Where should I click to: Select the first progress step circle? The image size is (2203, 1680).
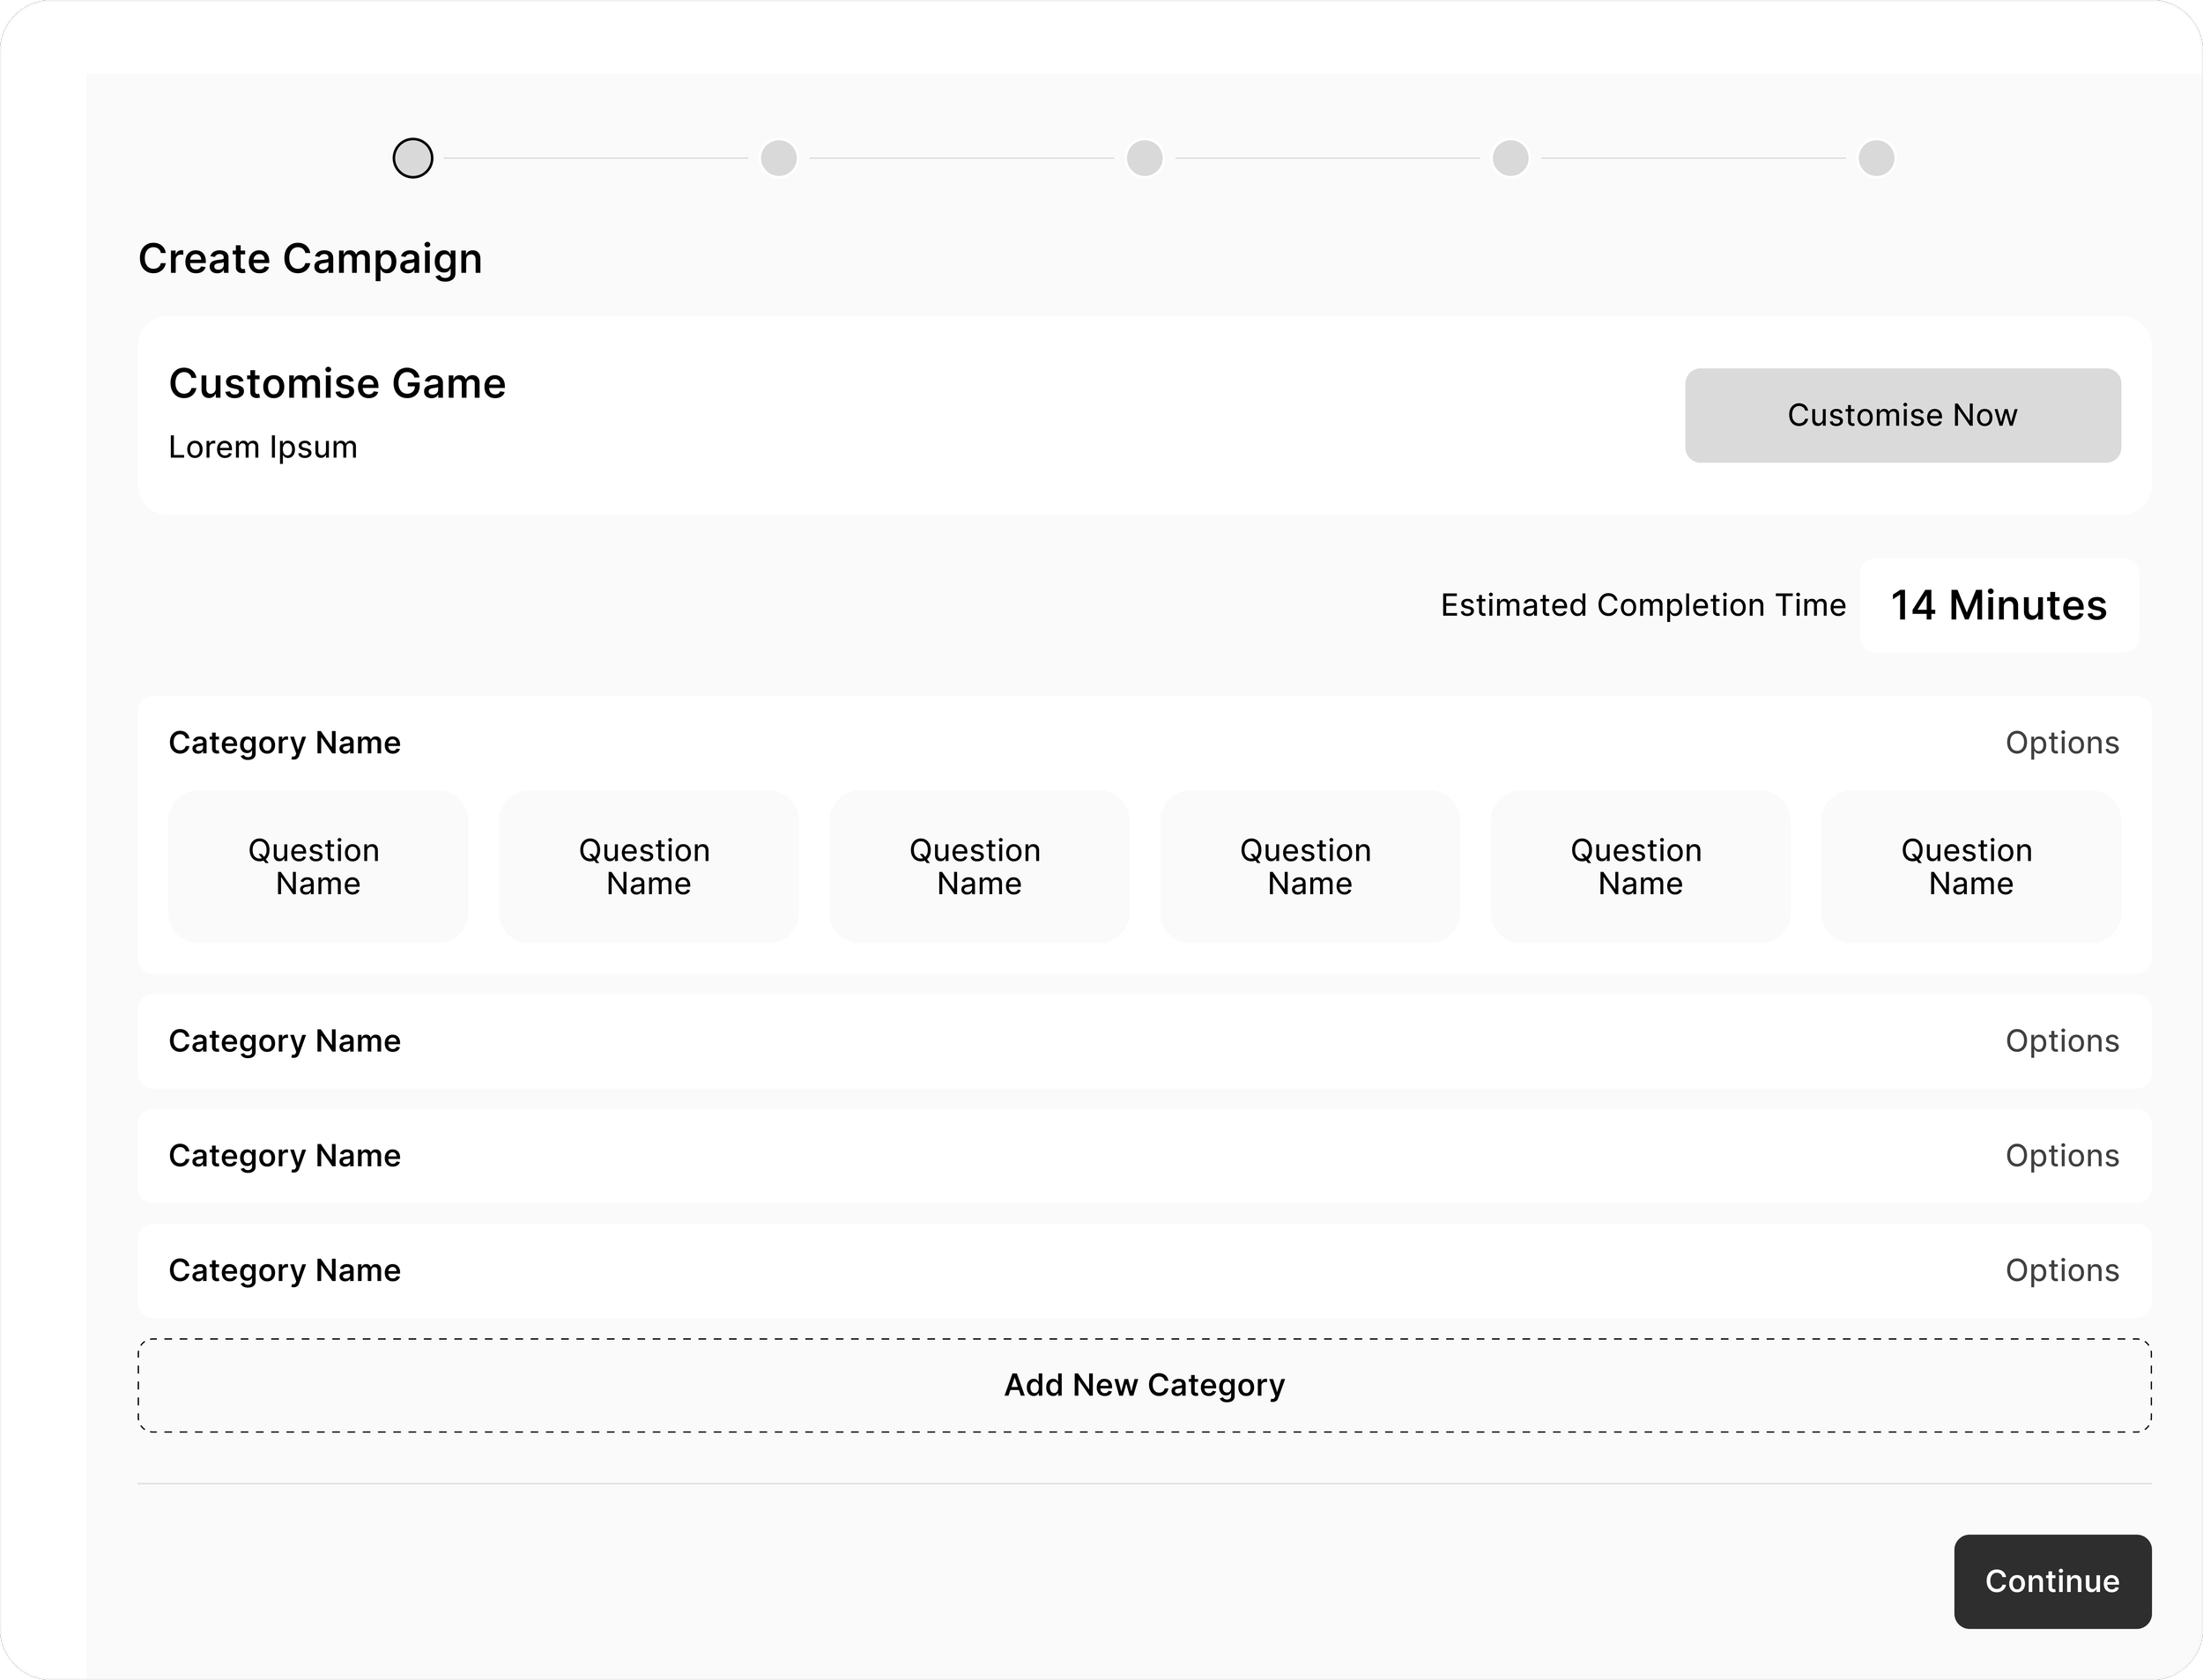click(413, 158)
